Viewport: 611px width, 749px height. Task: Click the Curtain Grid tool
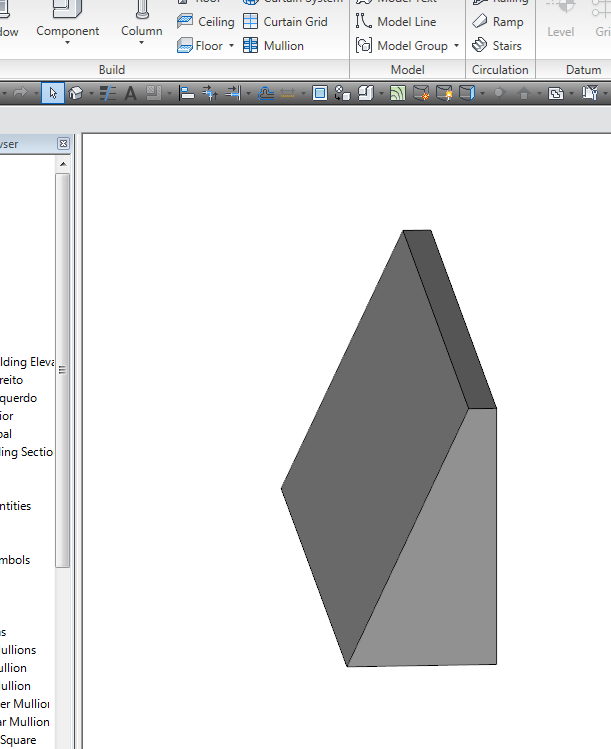(285, 21)
